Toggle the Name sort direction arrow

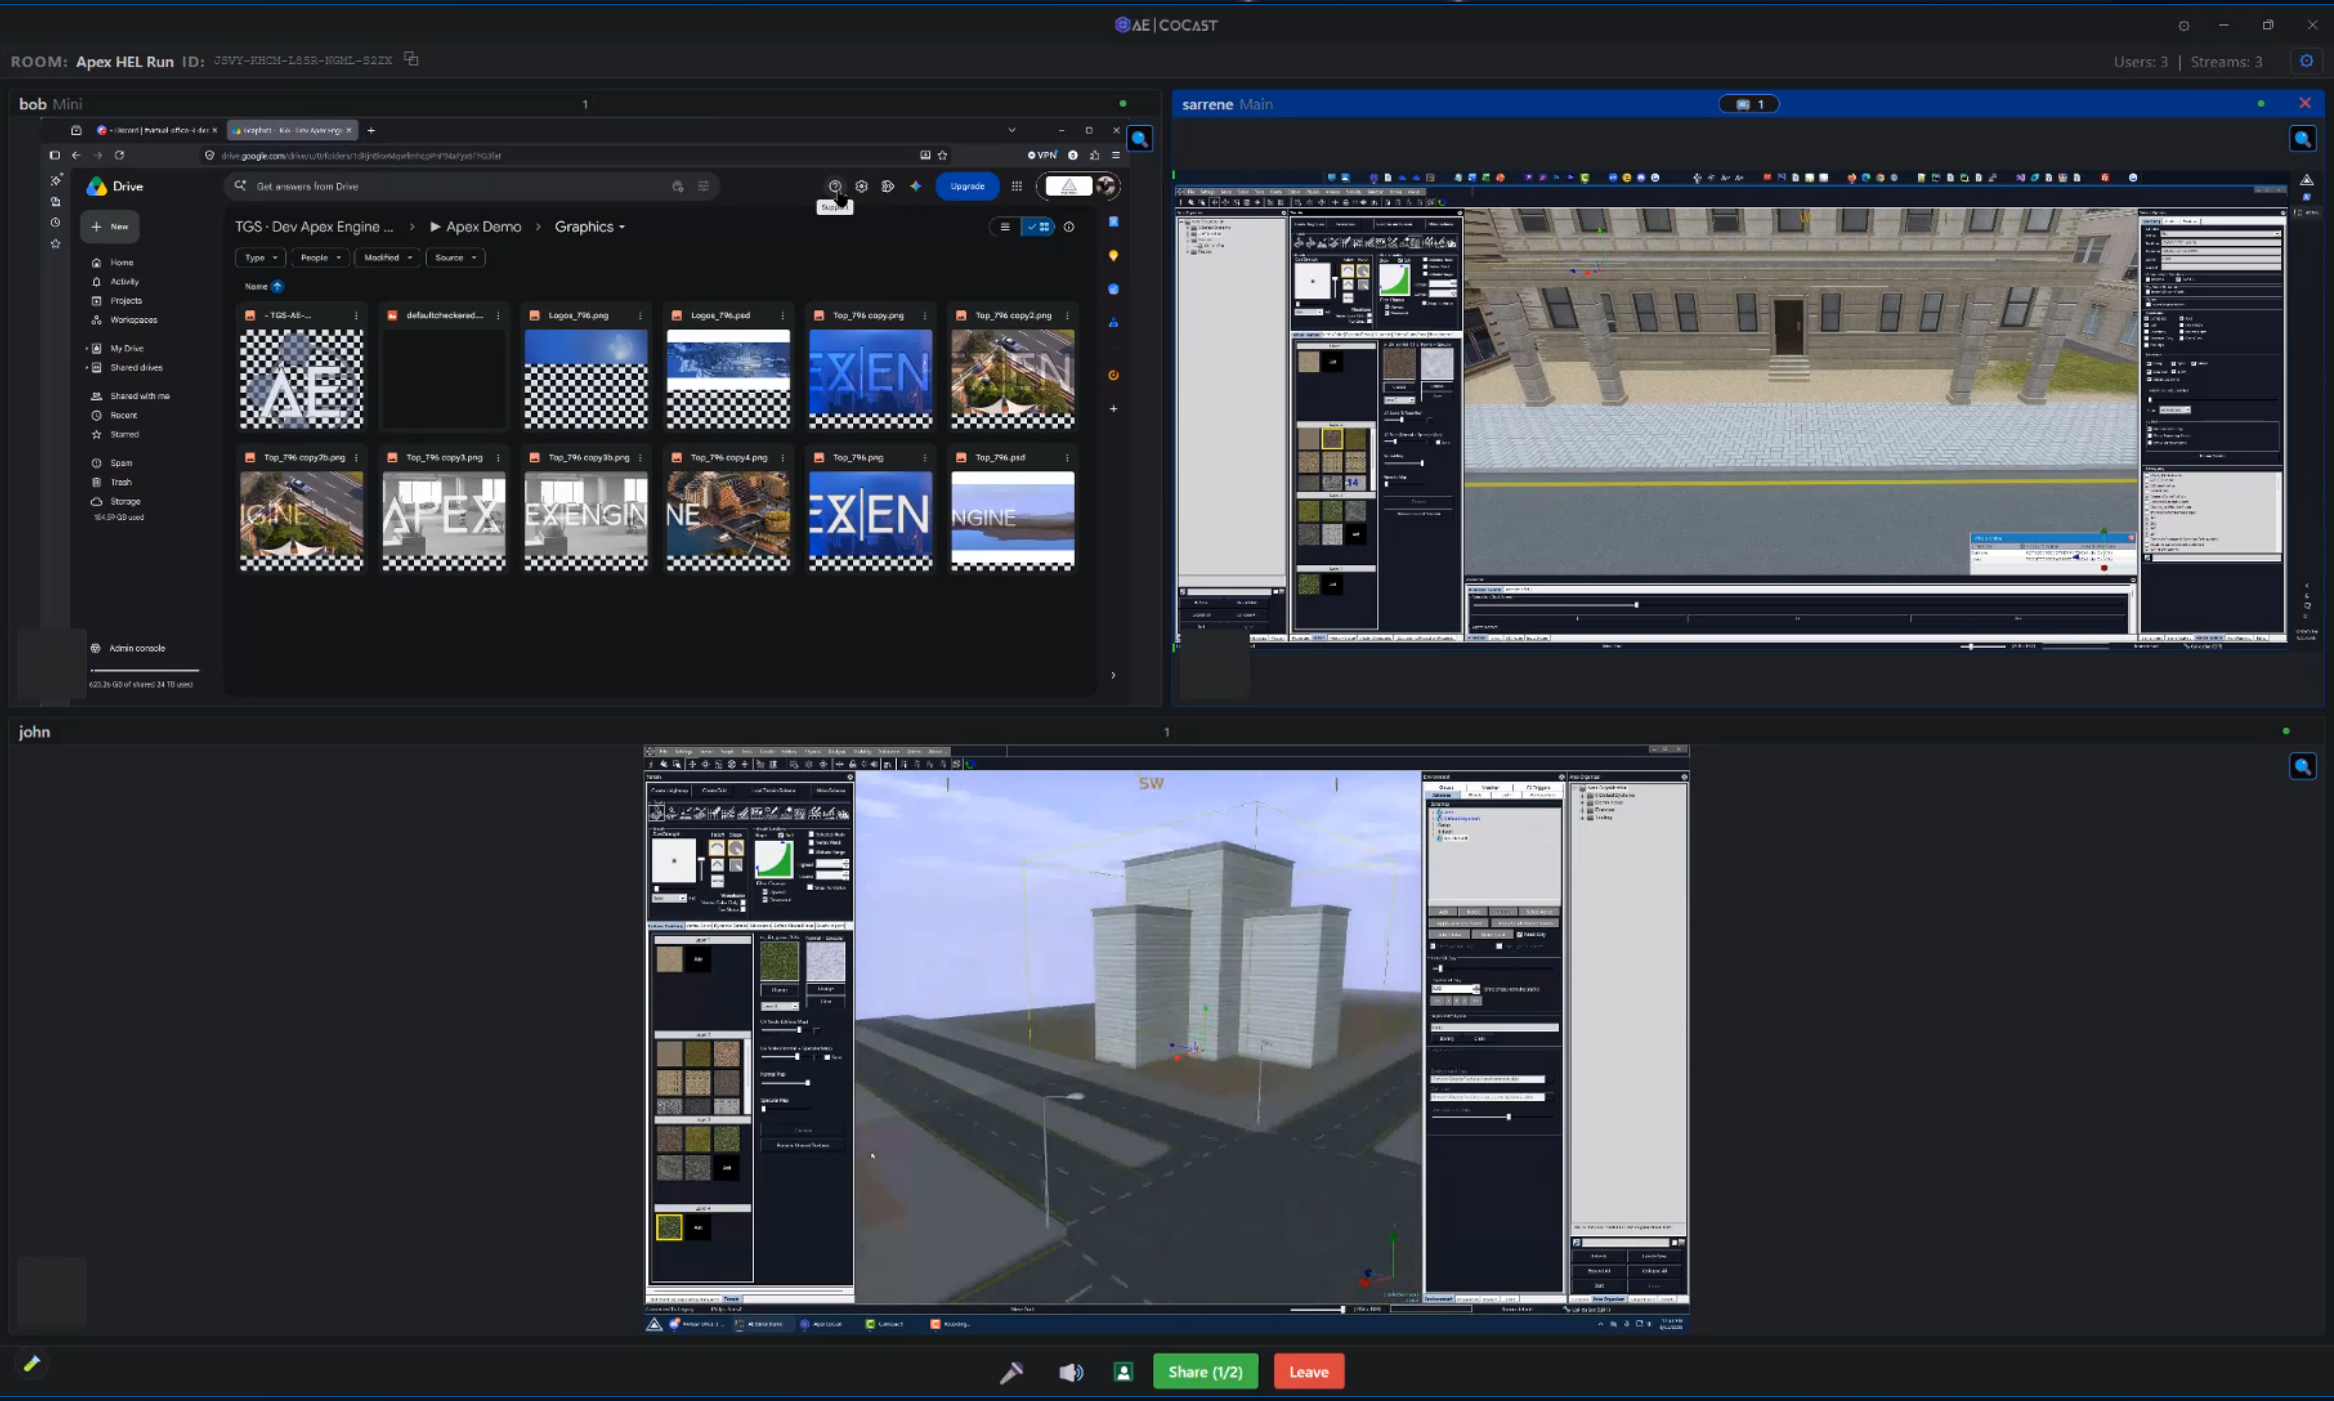click(x=277, y=286)
